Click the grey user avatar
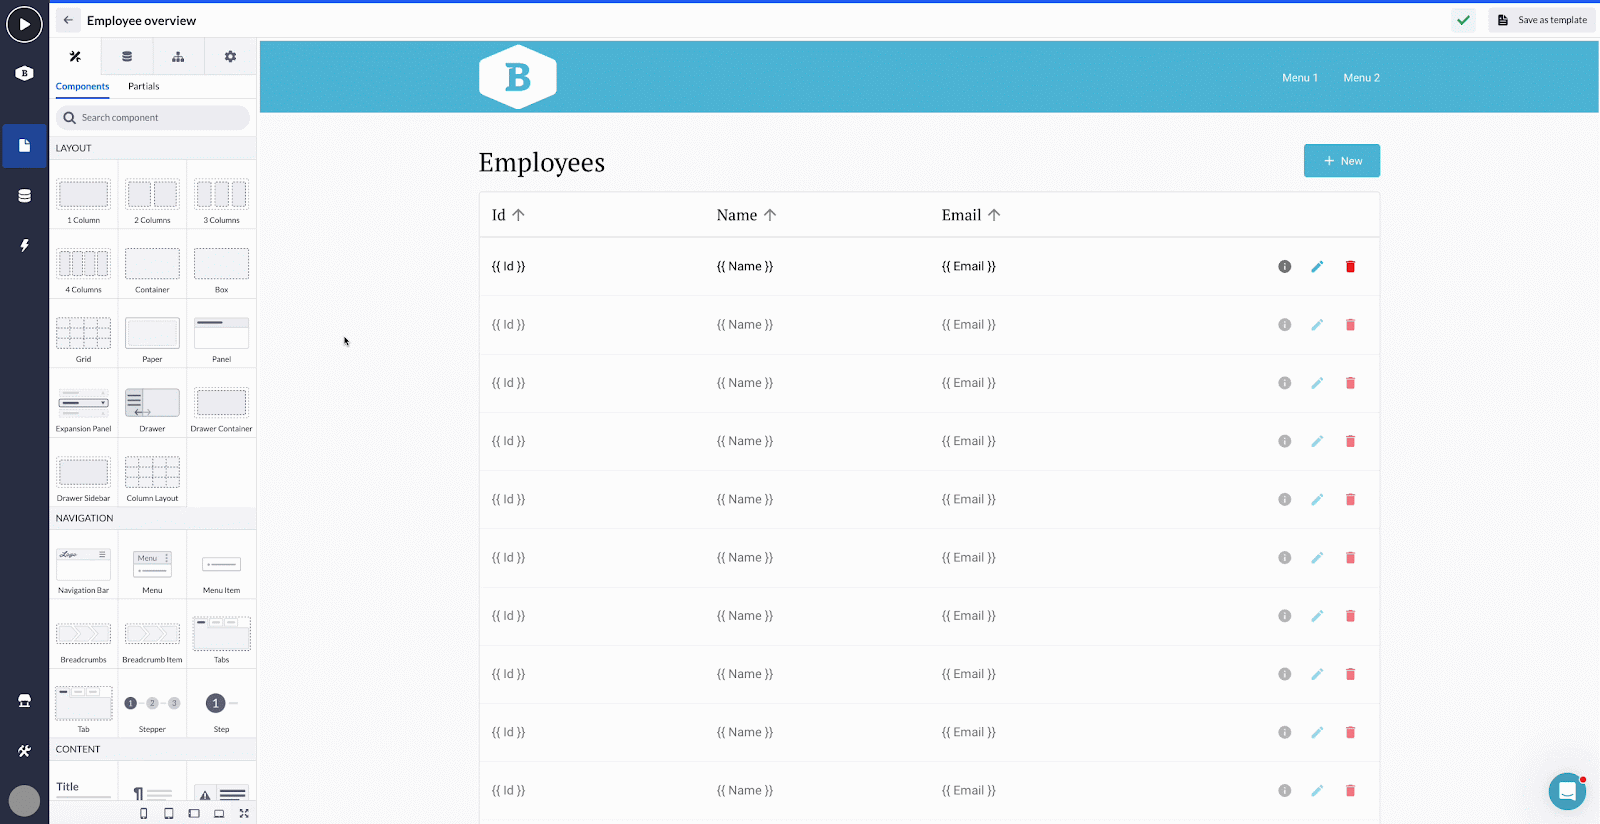 pos(24,800)
